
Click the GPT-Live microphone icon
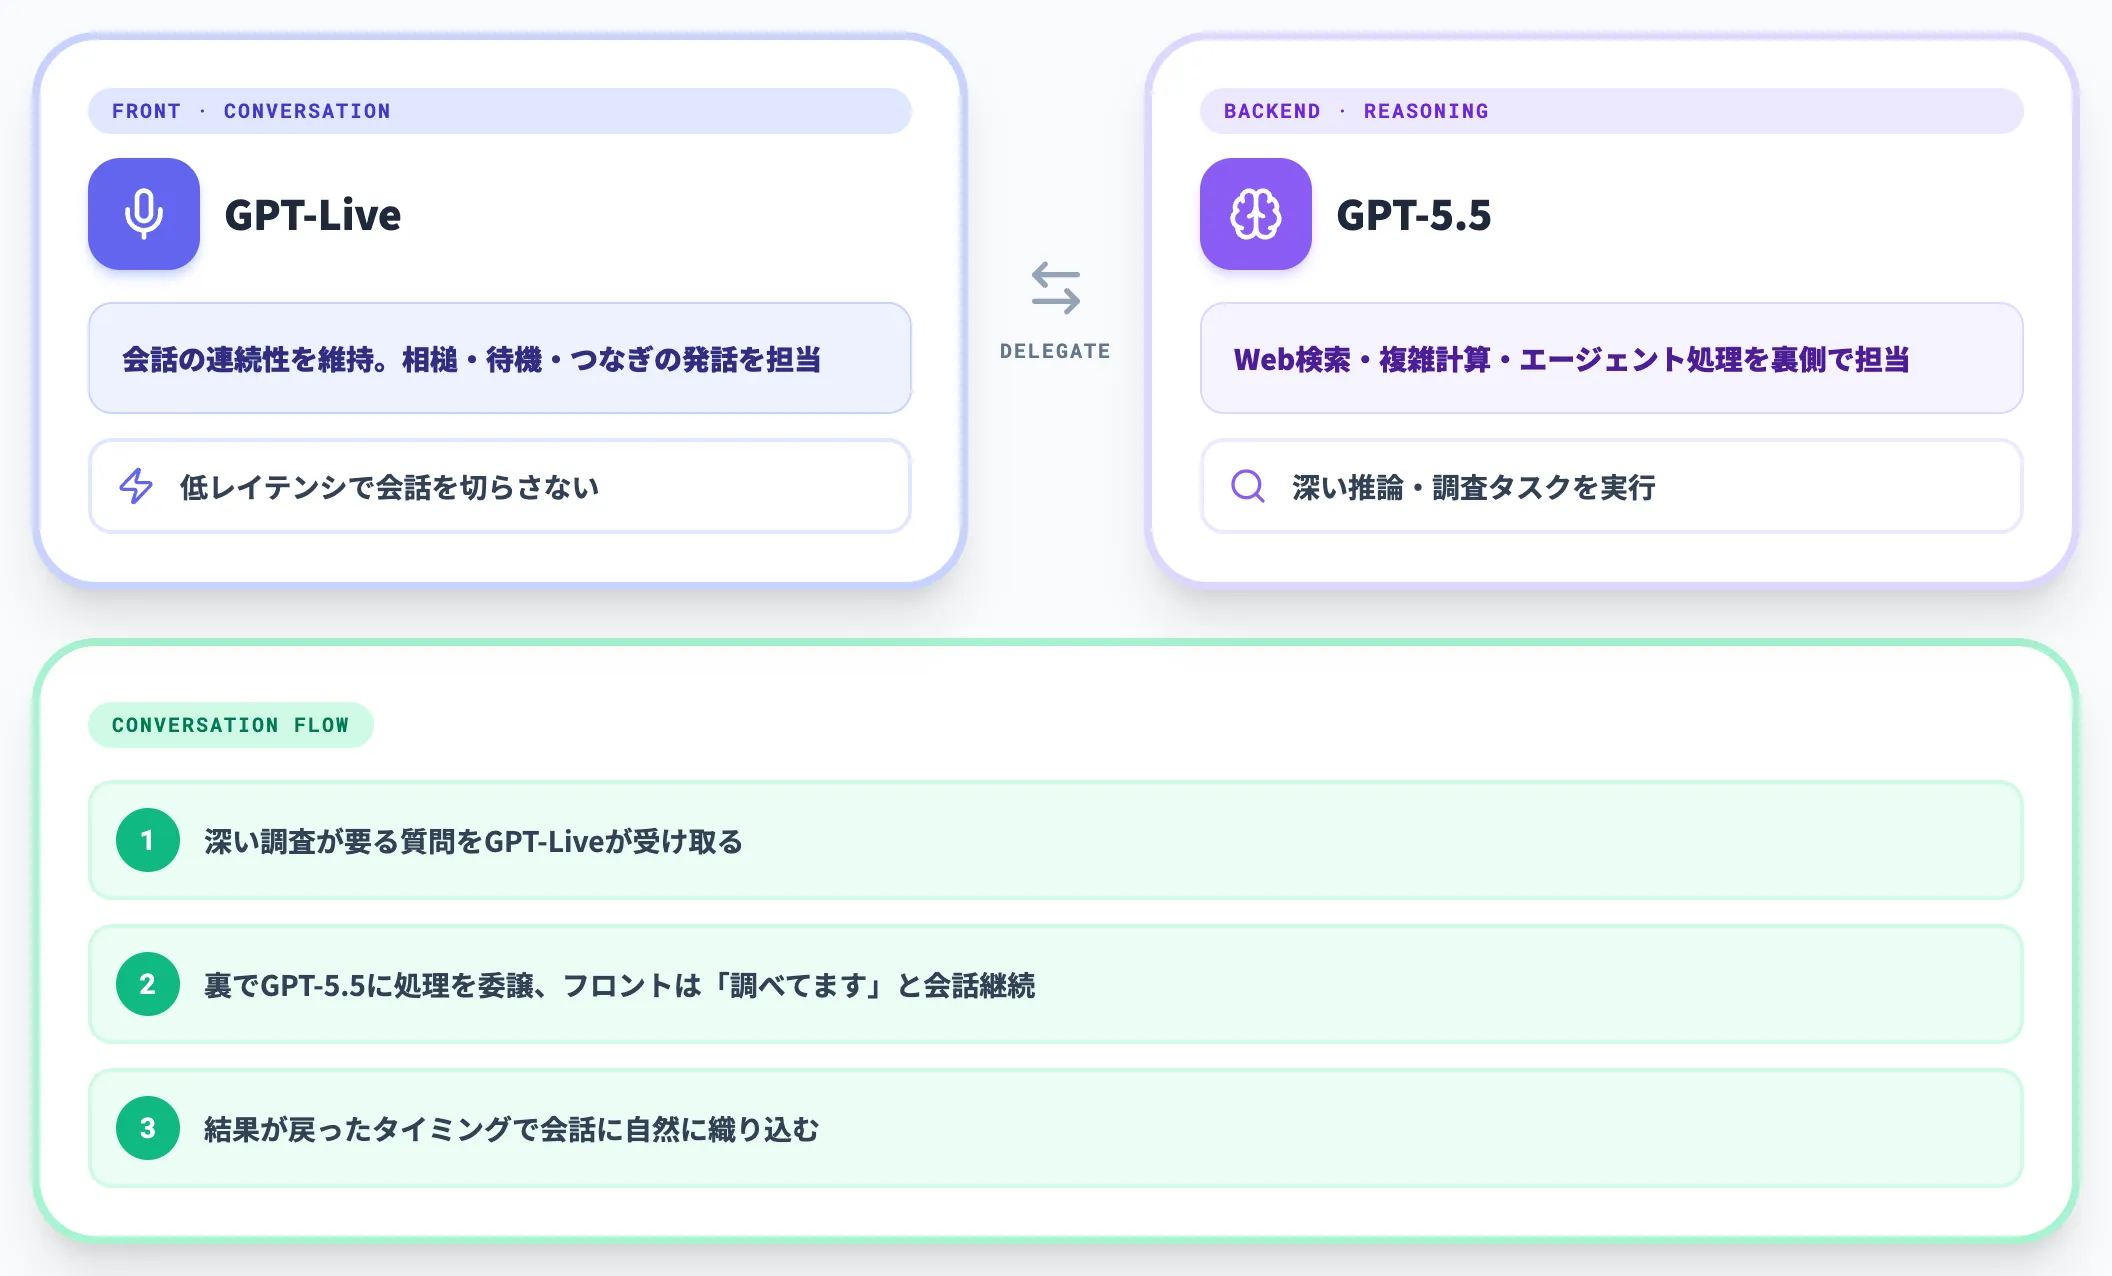pos(144,214)
